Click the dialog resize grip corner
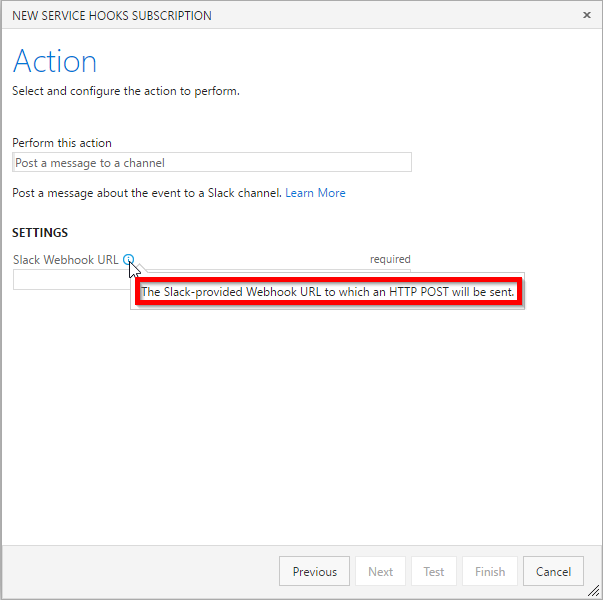Screen dimensions: 603x600 (x=594, y=591)
